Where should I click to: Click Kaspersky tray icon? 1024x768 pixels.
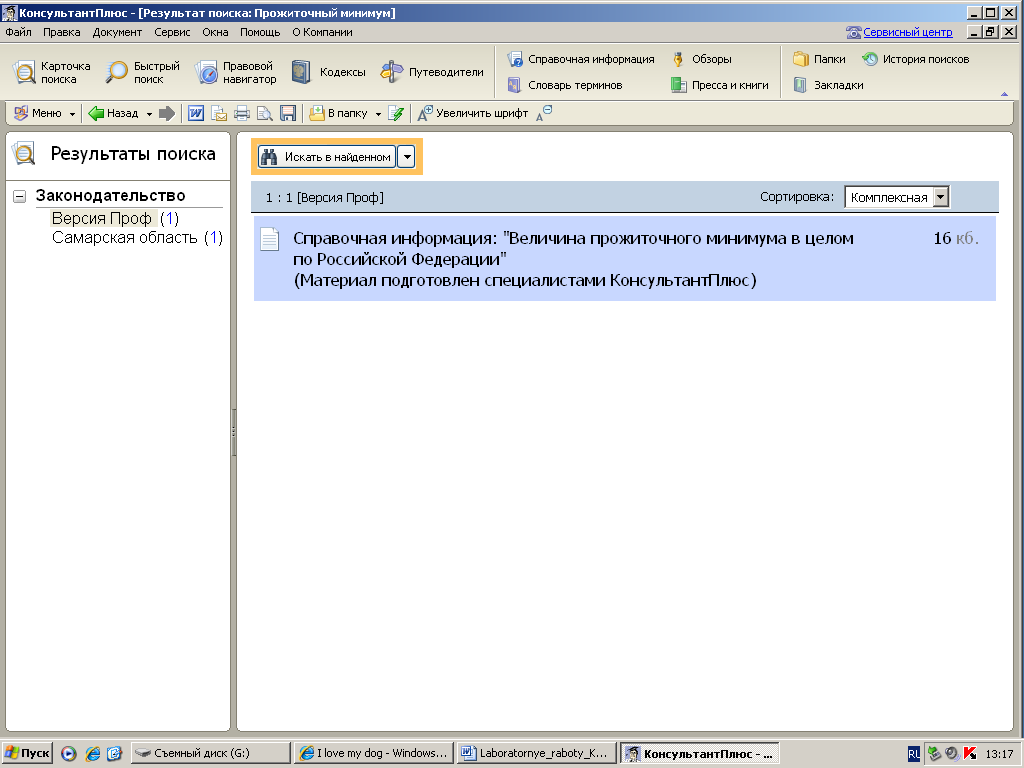coord(970,754)
